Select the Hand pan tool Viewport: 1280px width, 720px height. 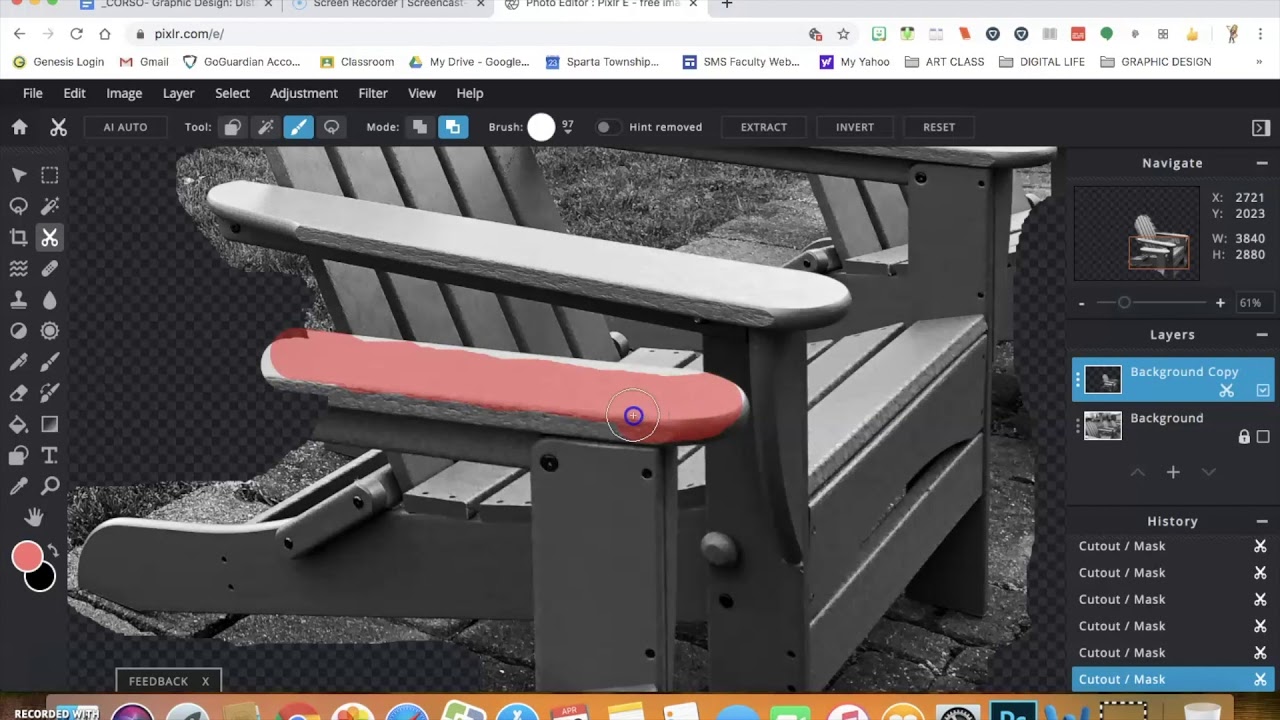coord(34,517)
